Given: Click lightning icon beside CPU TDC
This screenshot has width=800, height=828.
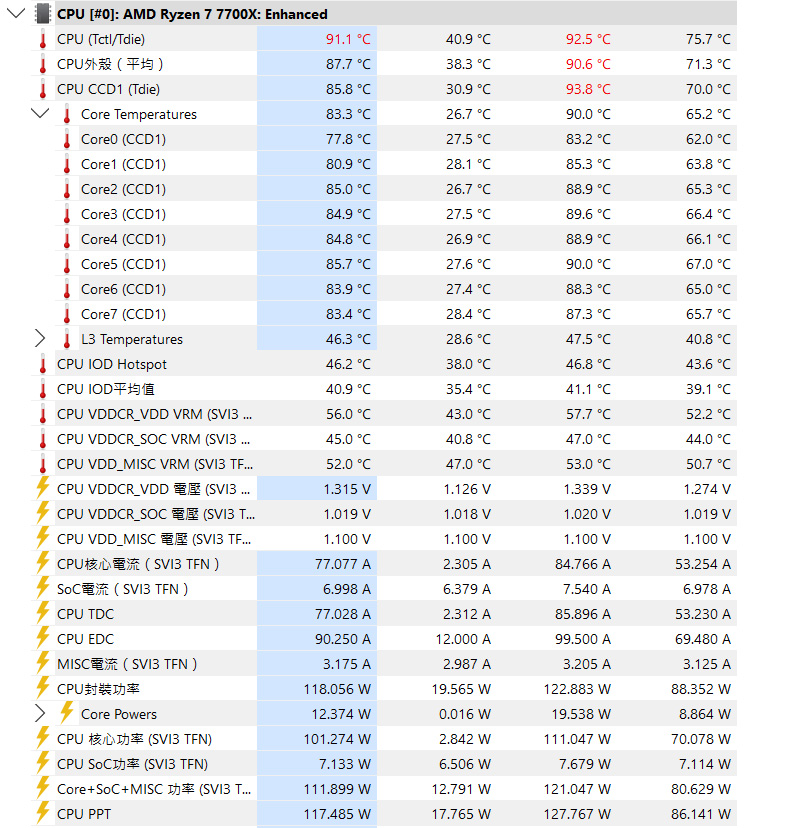Looking at the screenshot, I should [x=43, y=613].
